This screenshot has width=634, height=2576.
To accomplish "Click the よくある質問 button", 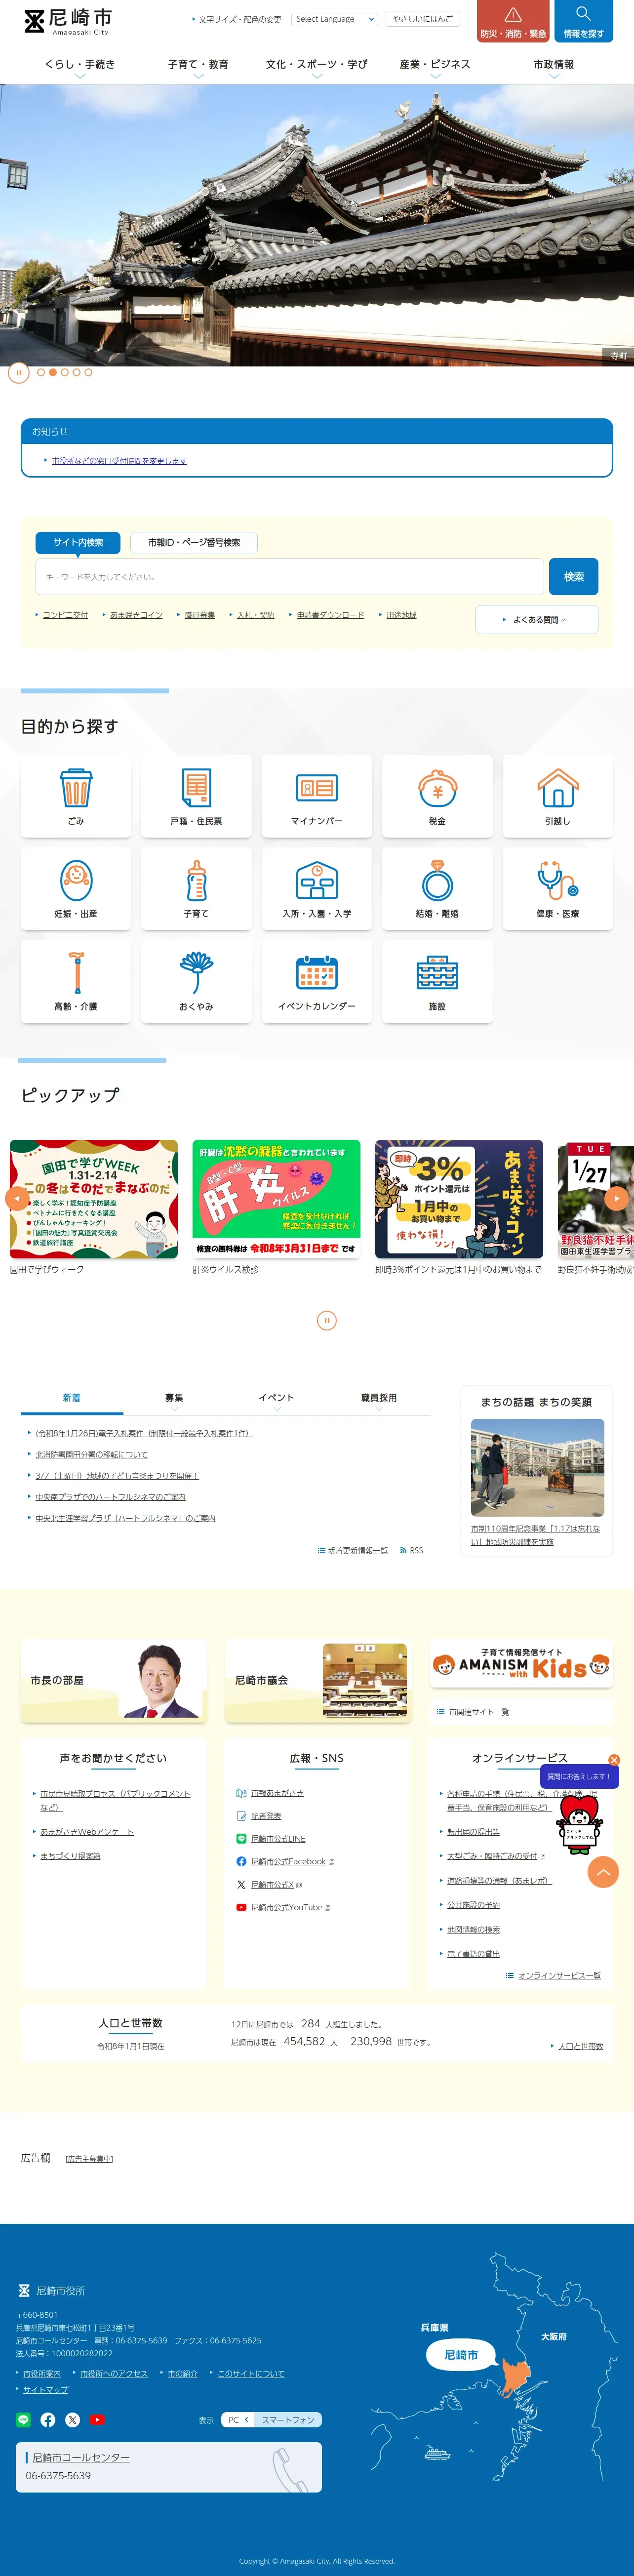I will [x=537, y=620].
